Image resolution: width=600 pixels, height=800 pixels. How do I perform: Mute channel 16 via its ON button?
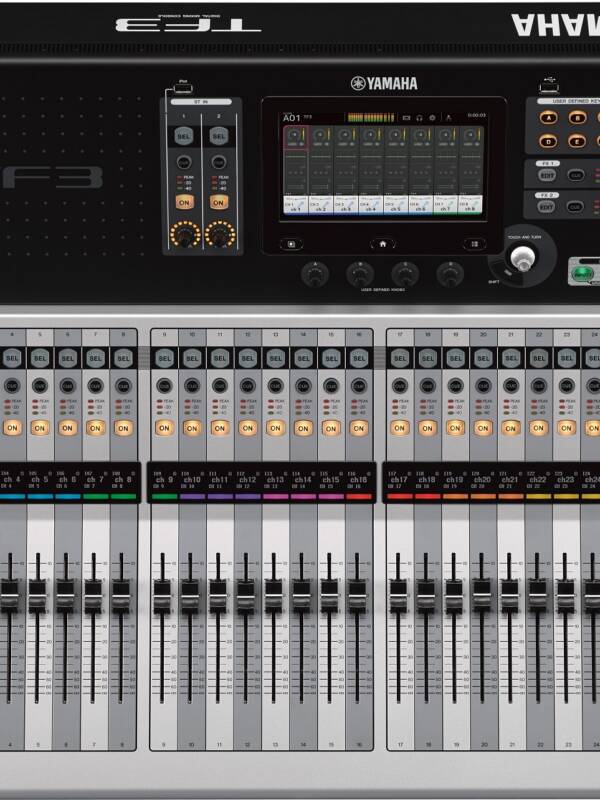tap(359, 428)
